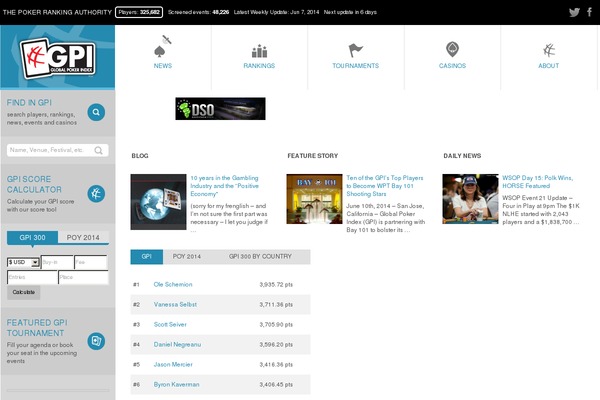Image resolution: width=600 pixels, height=400 pixels.
Task: Open 'Ten of the GPI's Top Players' story link
Action: tap(385, 186)
